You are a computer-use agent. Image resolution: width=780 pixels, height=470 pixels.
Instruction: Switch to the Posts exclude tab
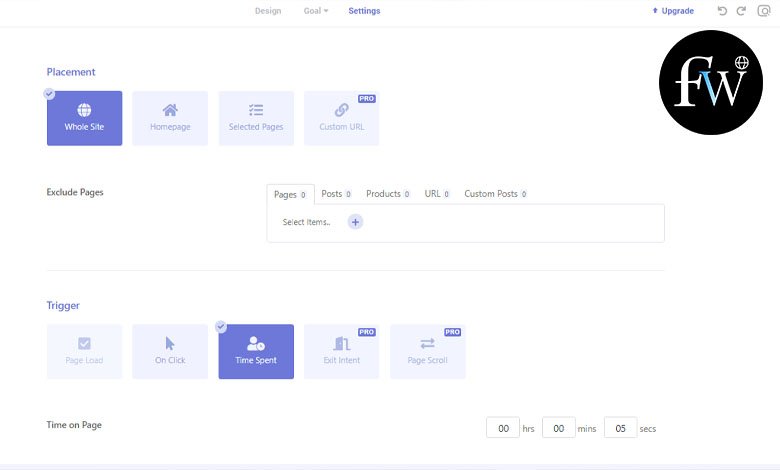336,194
